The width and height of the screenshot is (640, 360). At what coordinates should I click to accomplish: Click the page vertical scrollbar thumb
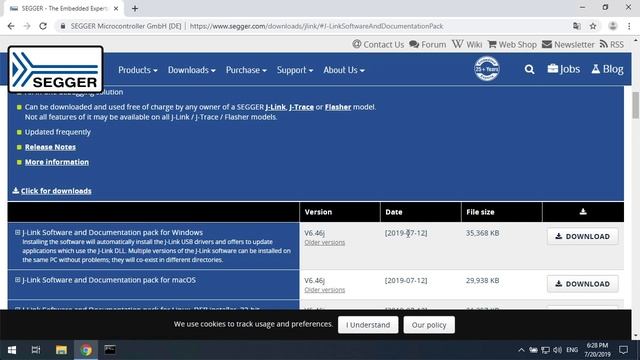pos(636,105)
